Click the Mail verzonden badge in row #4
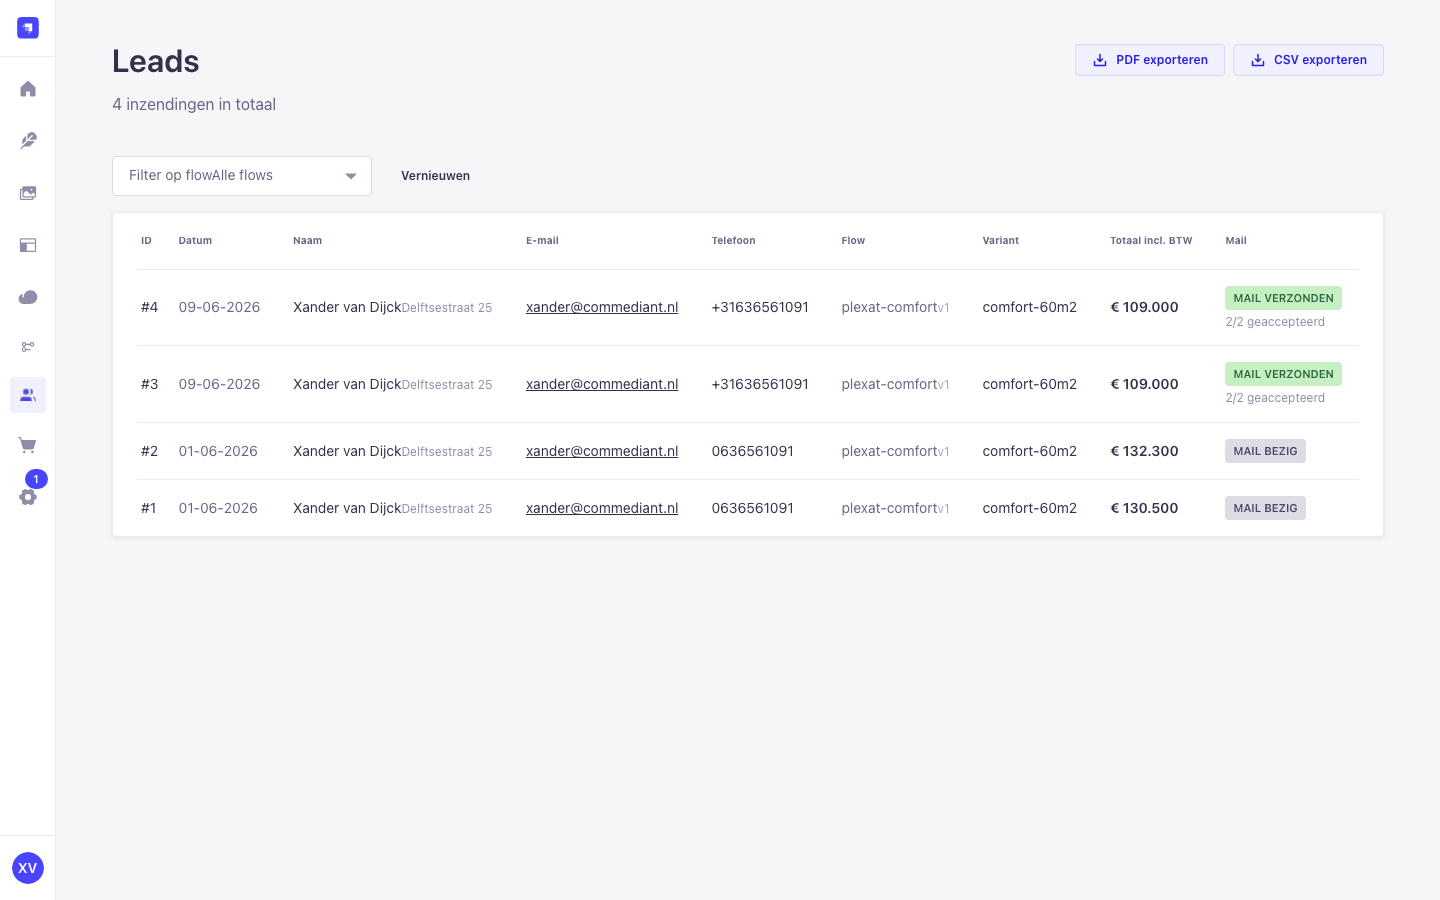 1283,298
